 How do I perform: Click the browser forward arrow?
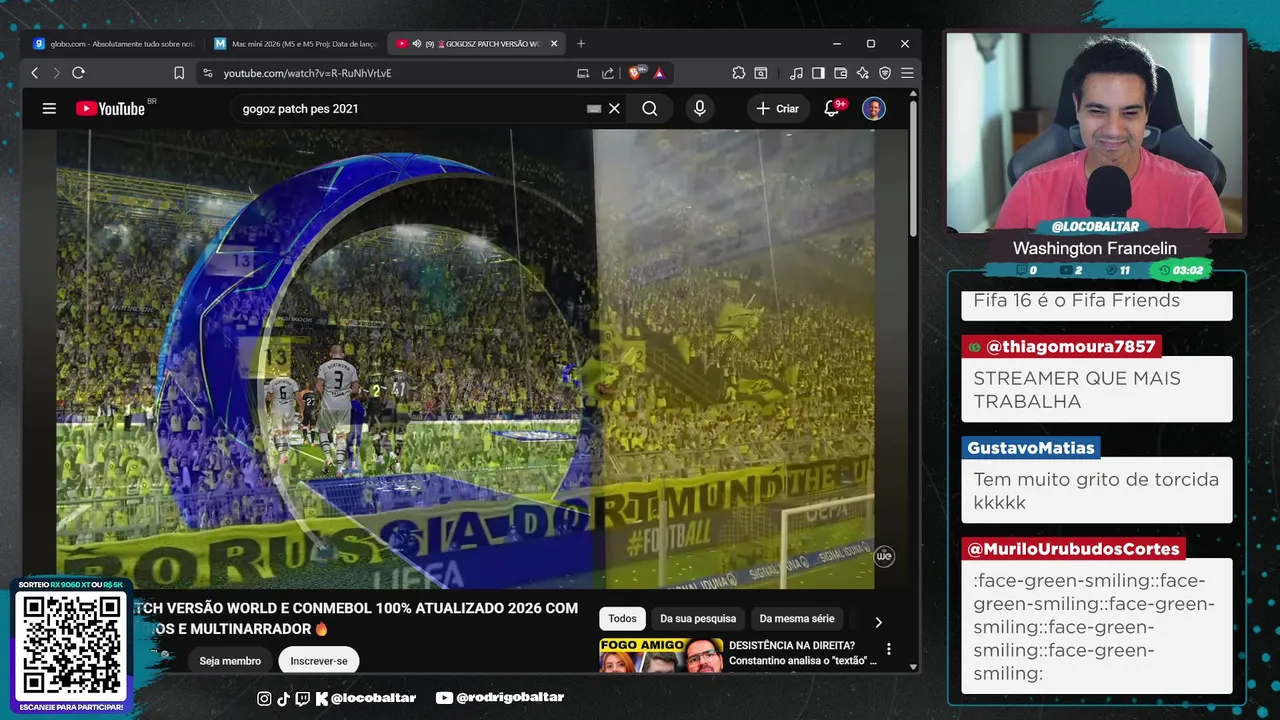click(56, 73)
